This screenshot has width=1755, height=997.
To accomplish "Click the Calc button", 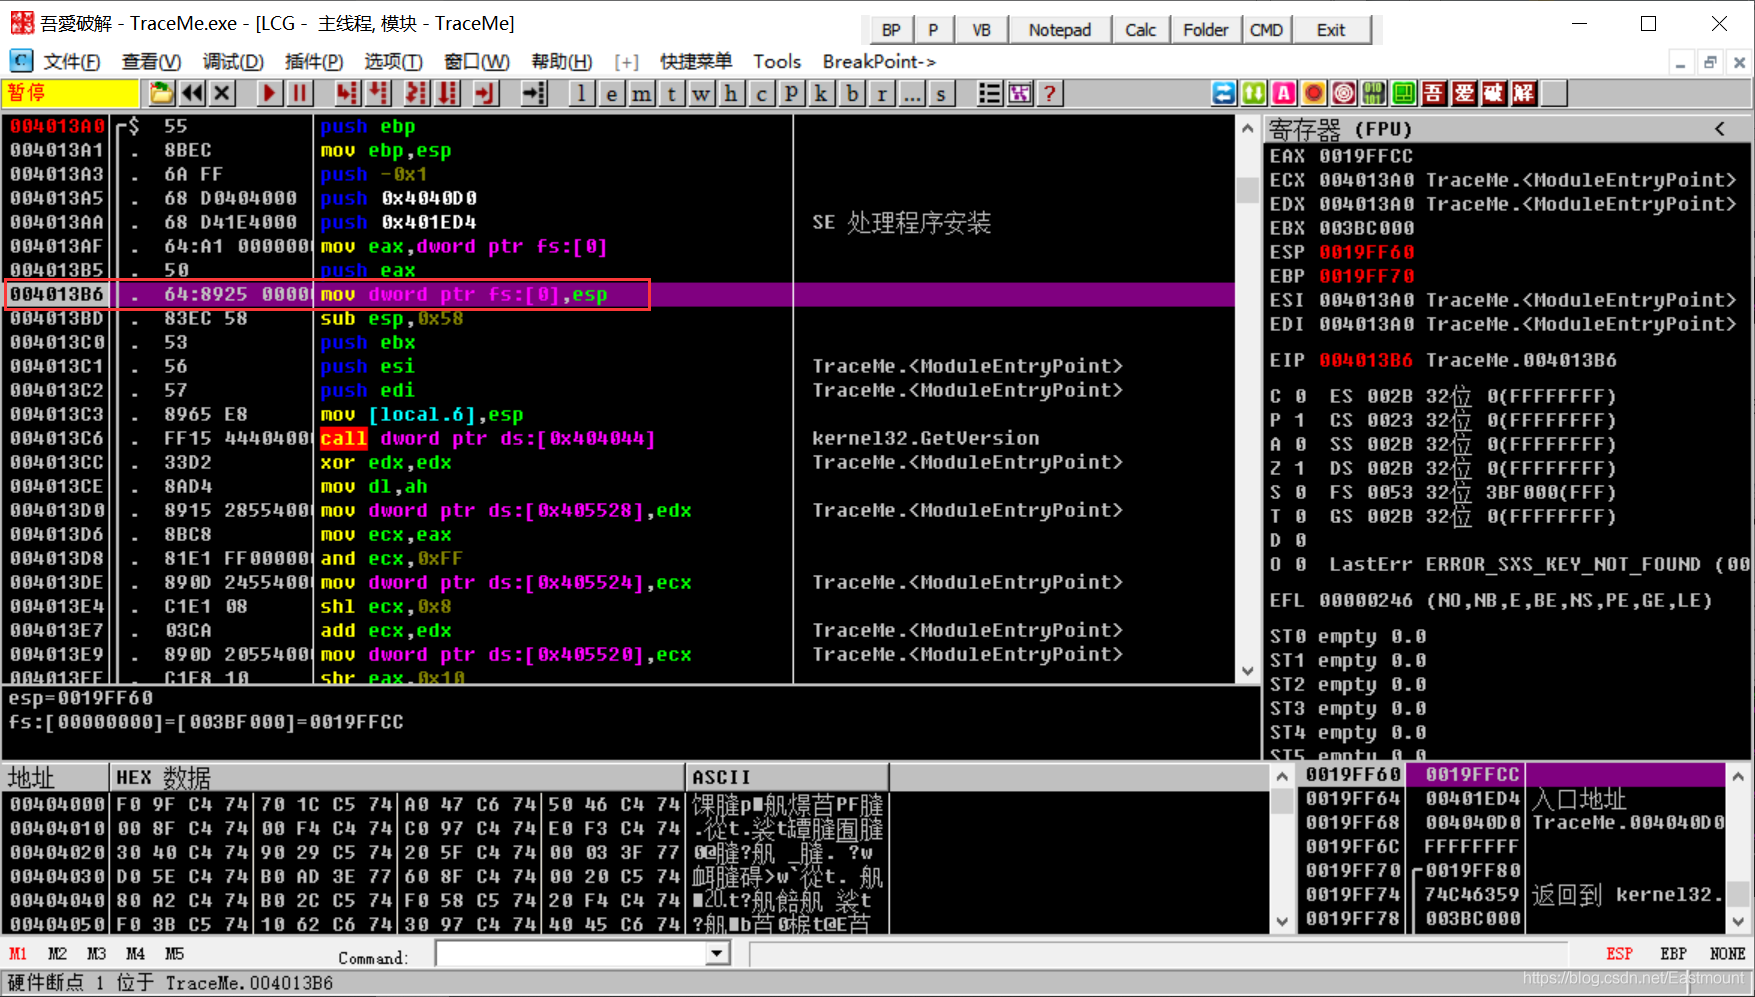I will (x=1140, y=30).
